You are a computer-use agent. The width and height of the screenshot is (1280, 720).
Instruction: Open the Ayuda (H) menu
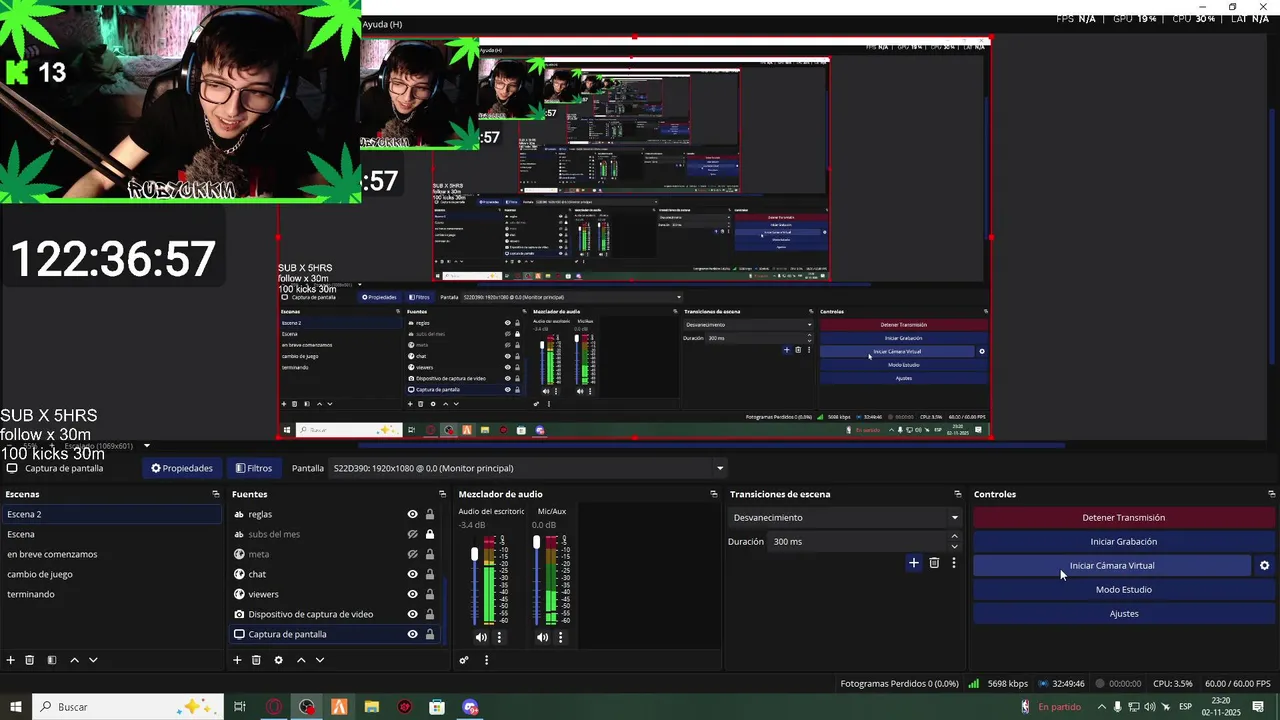click(x=382, y=24)
